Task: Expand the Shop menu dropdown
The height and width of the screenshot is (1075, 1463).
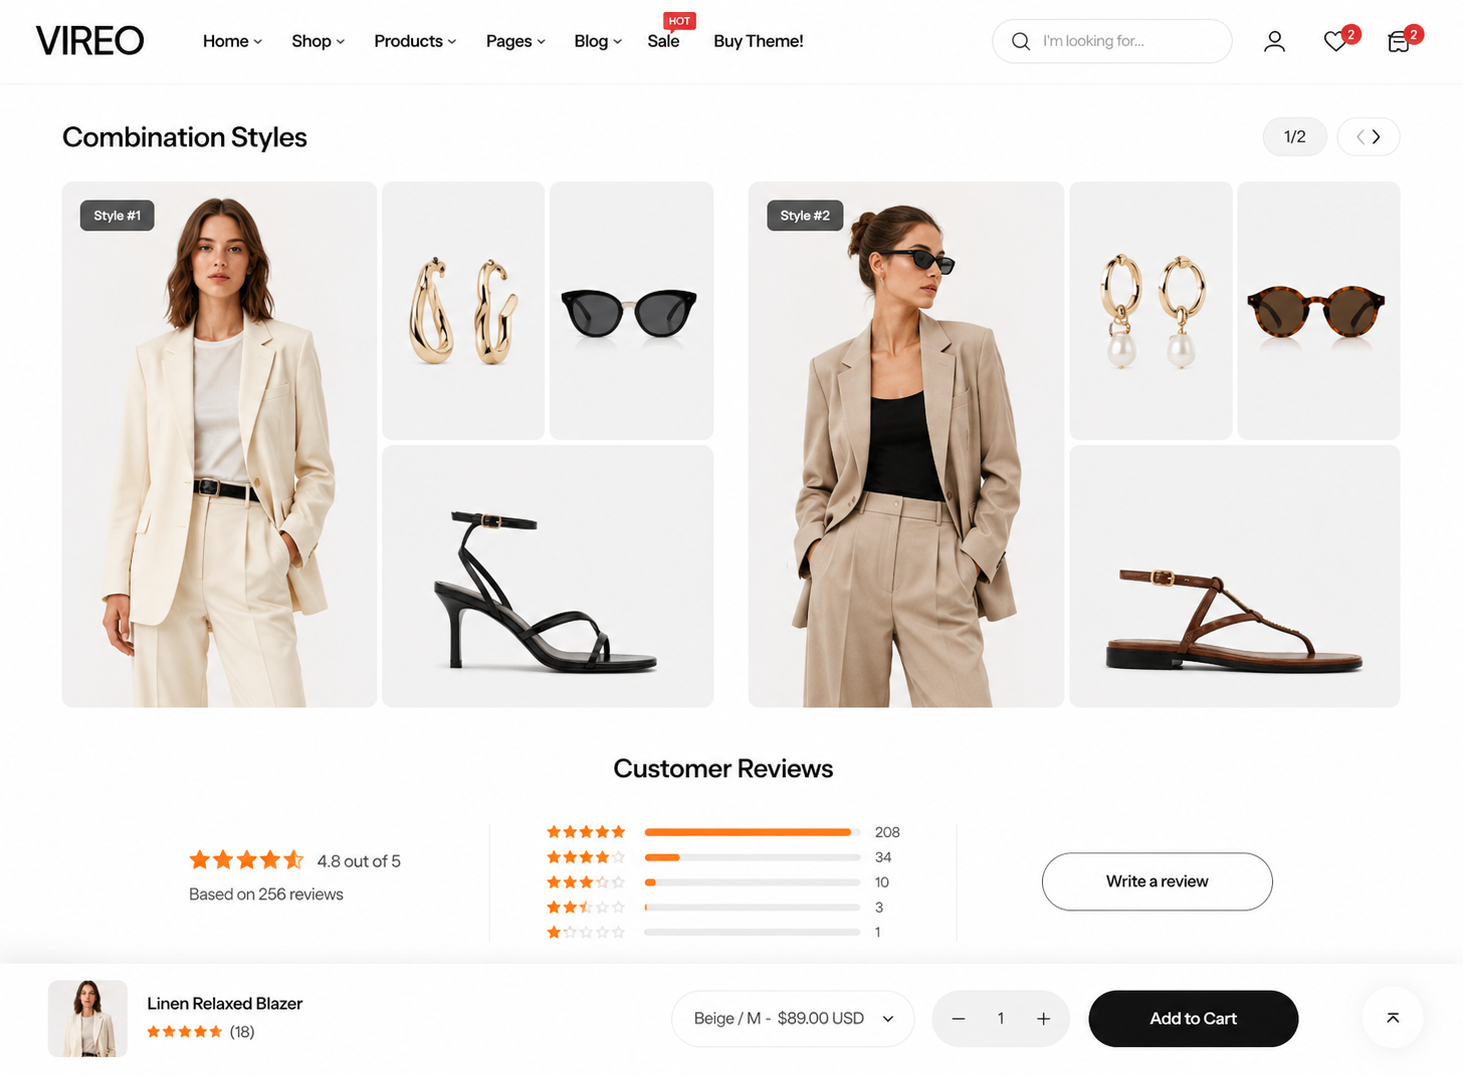Action: point(318,41)
